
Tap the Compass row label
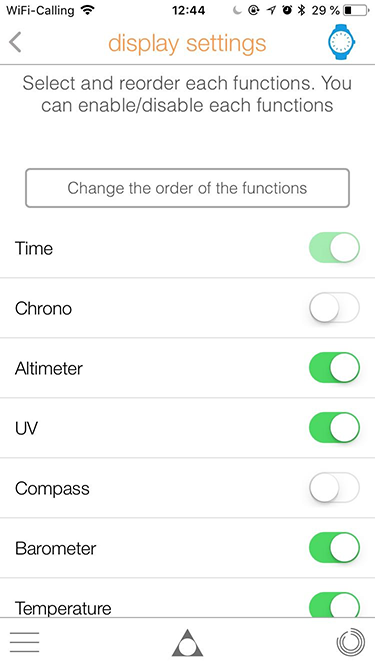[52, 488]
